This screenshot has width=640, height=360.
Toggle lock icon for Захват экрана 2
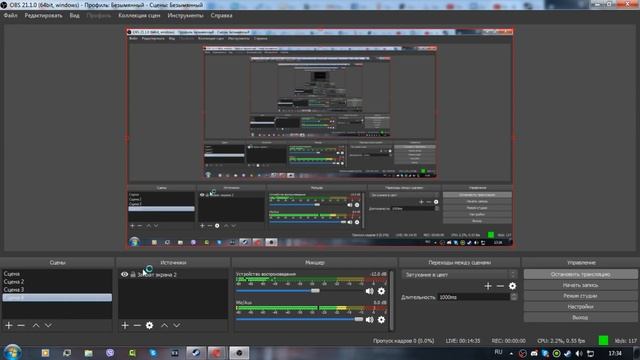[133, 275]
